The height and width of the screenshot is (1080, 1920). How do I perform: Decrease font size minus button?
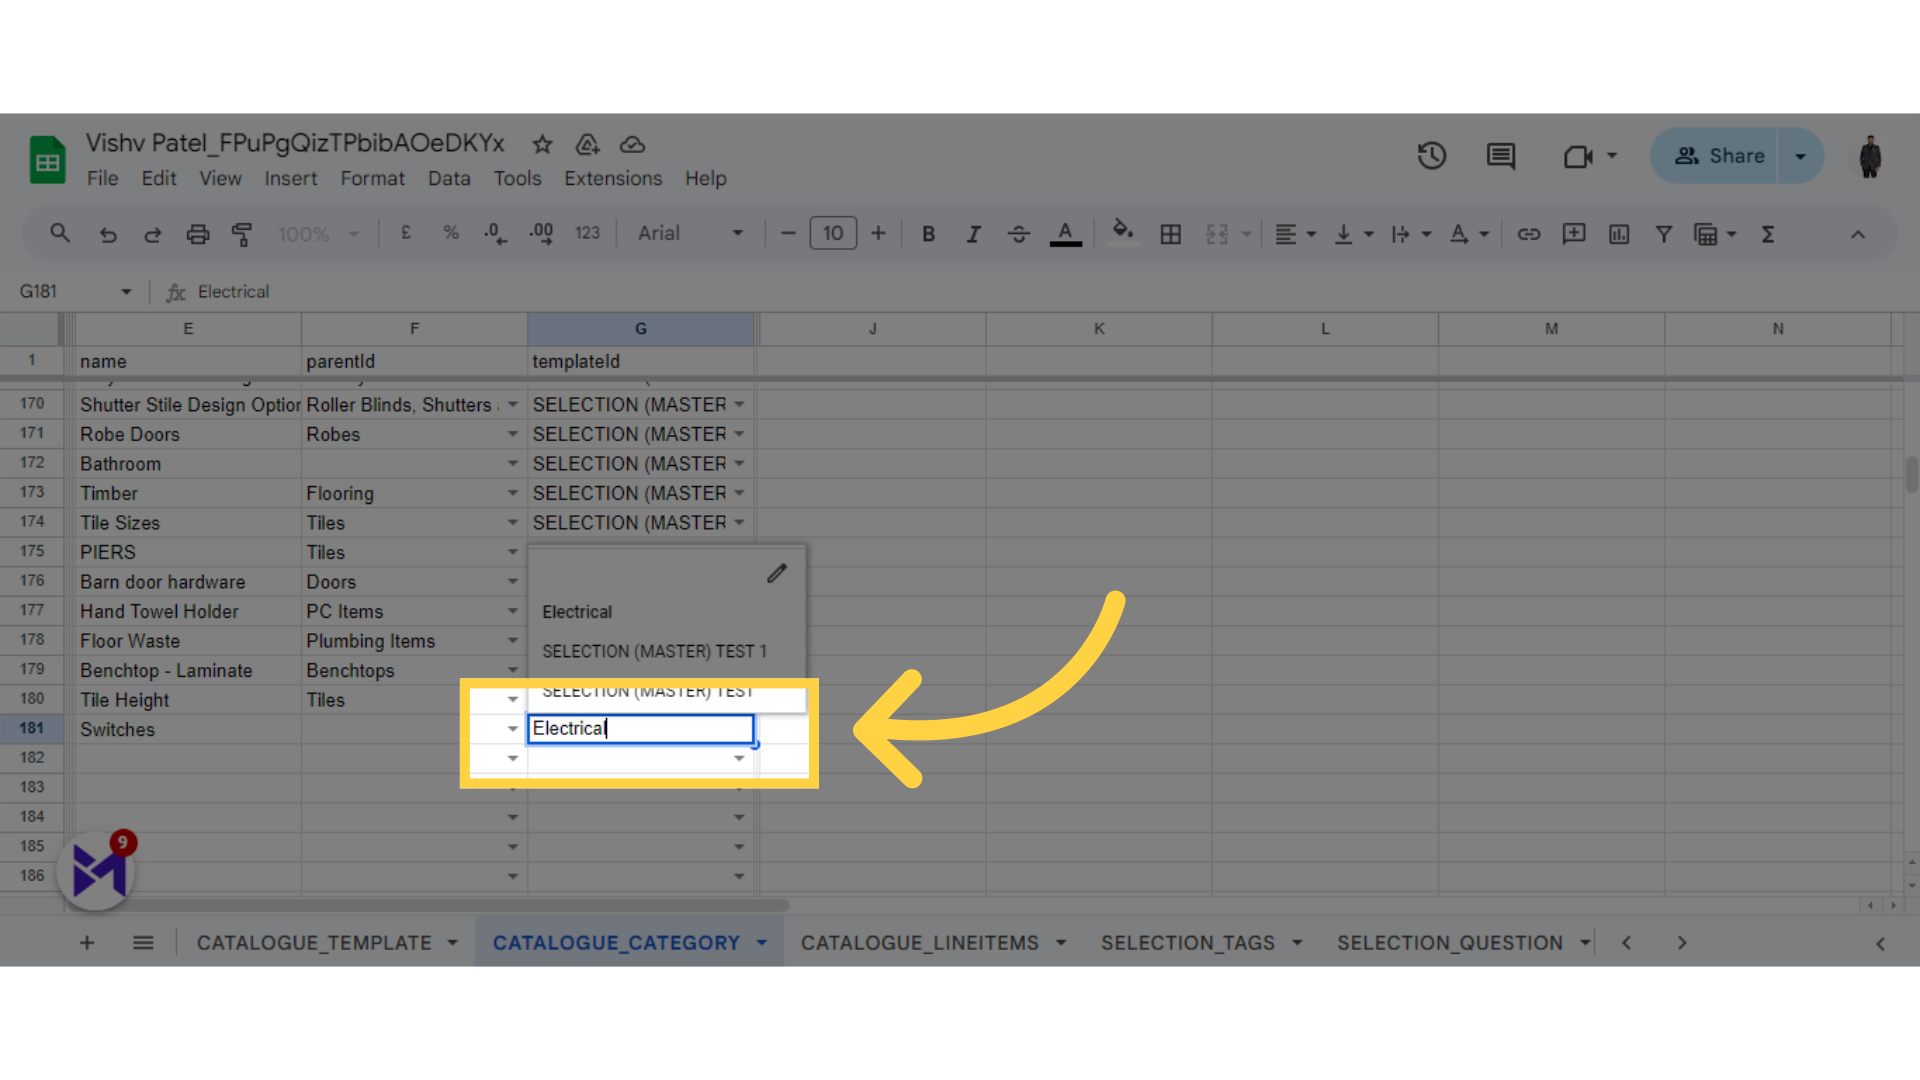point(788,234)
